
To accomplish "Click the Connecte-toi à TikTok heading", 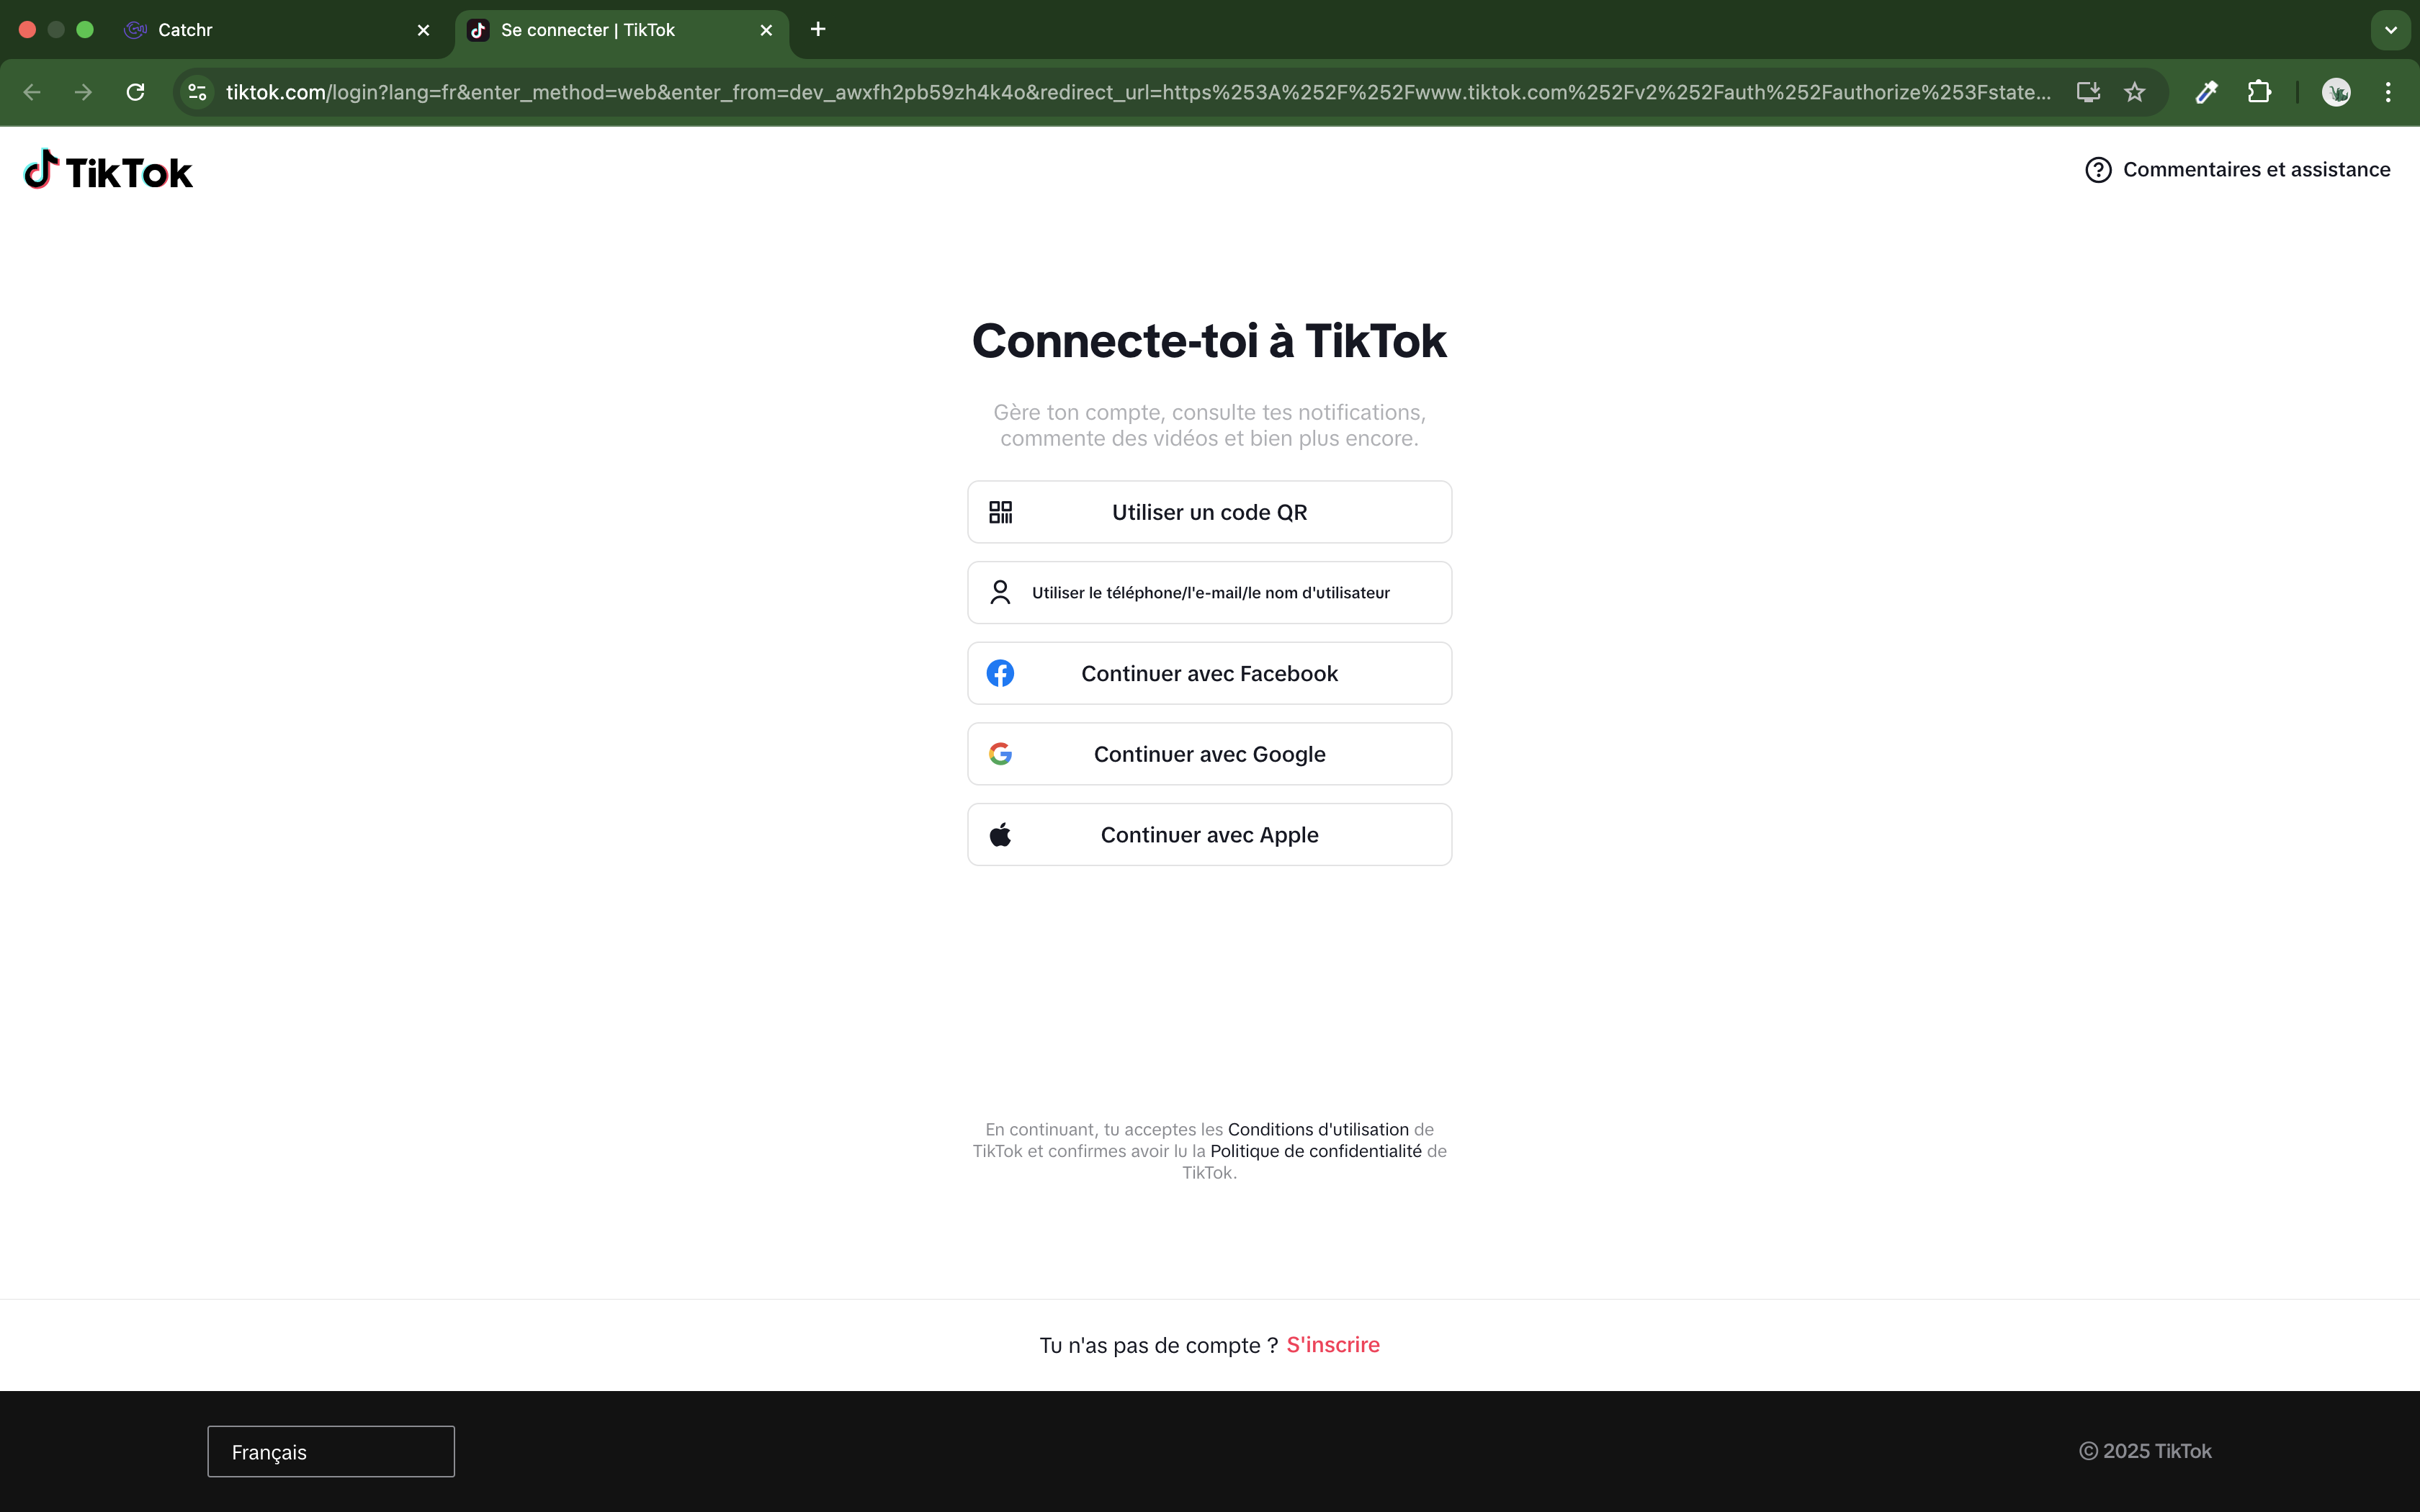I will [1209, 341].
